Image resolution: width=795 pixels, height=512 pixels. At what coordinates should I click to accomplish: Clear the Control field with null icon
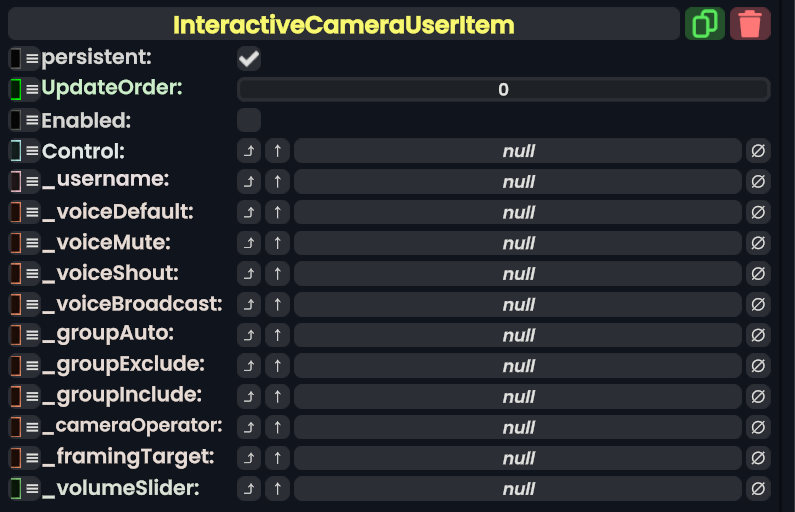[758, 151]
